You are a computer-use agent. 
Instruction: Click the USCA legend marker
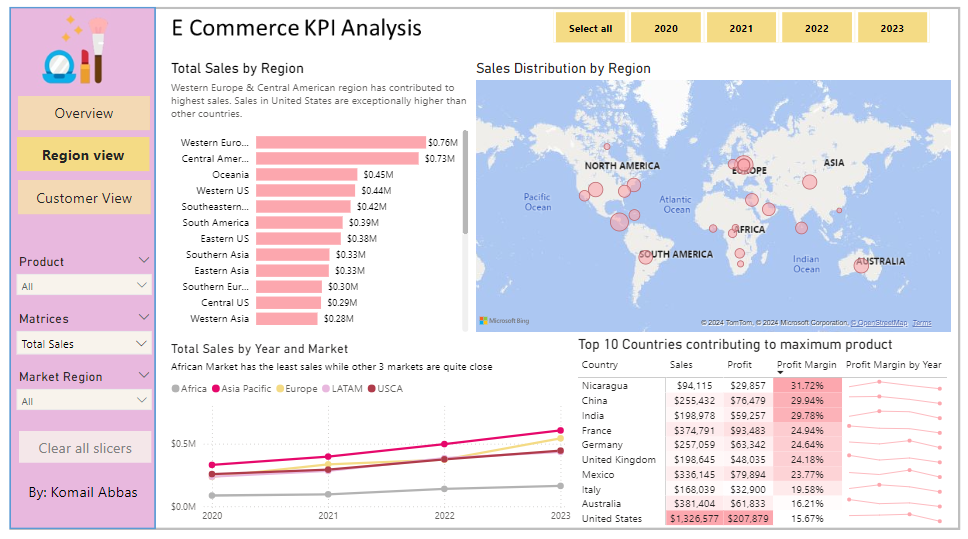tap(372, 388)
